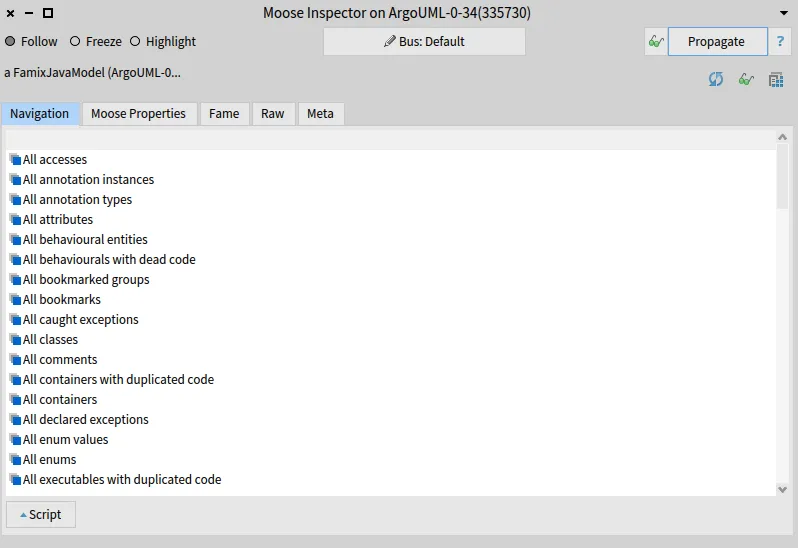Viewport: 798px width, 548px height.
Task: Click the blue refresh arrows icon
Action: click(716, 79)
